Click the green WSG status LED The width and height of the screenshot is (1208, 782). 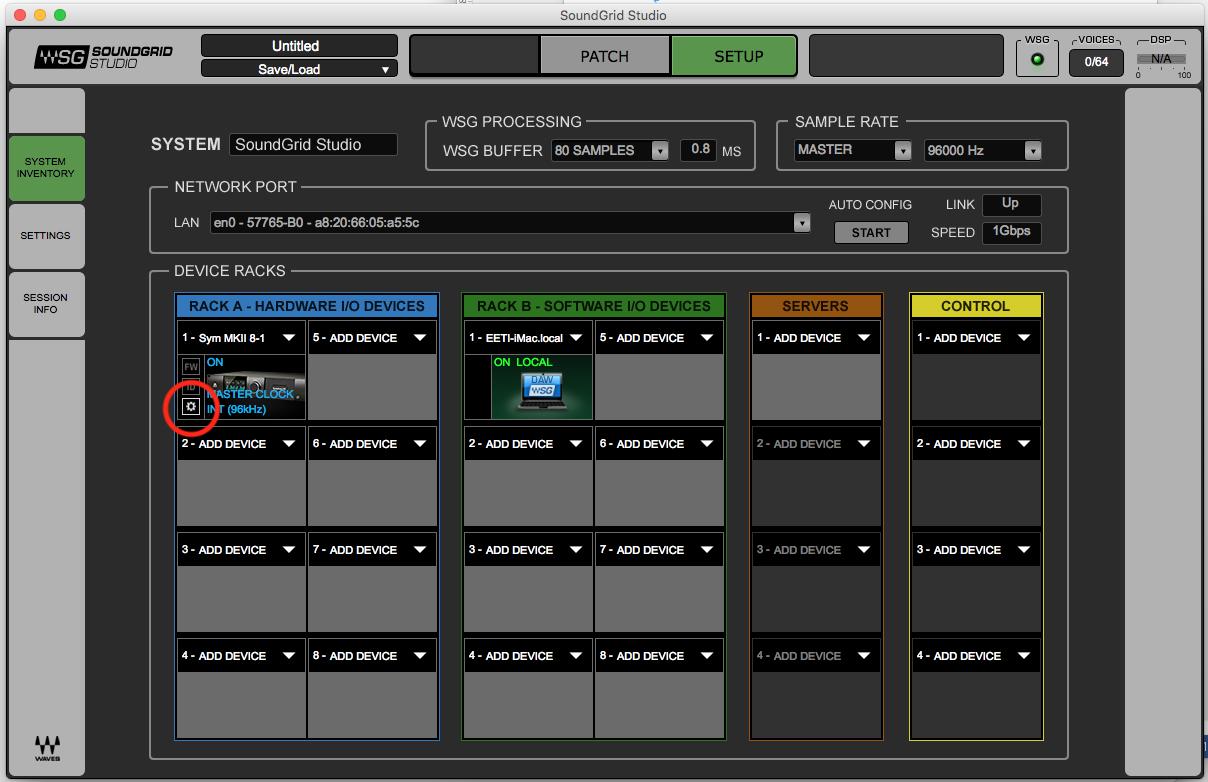(1037, 60)
